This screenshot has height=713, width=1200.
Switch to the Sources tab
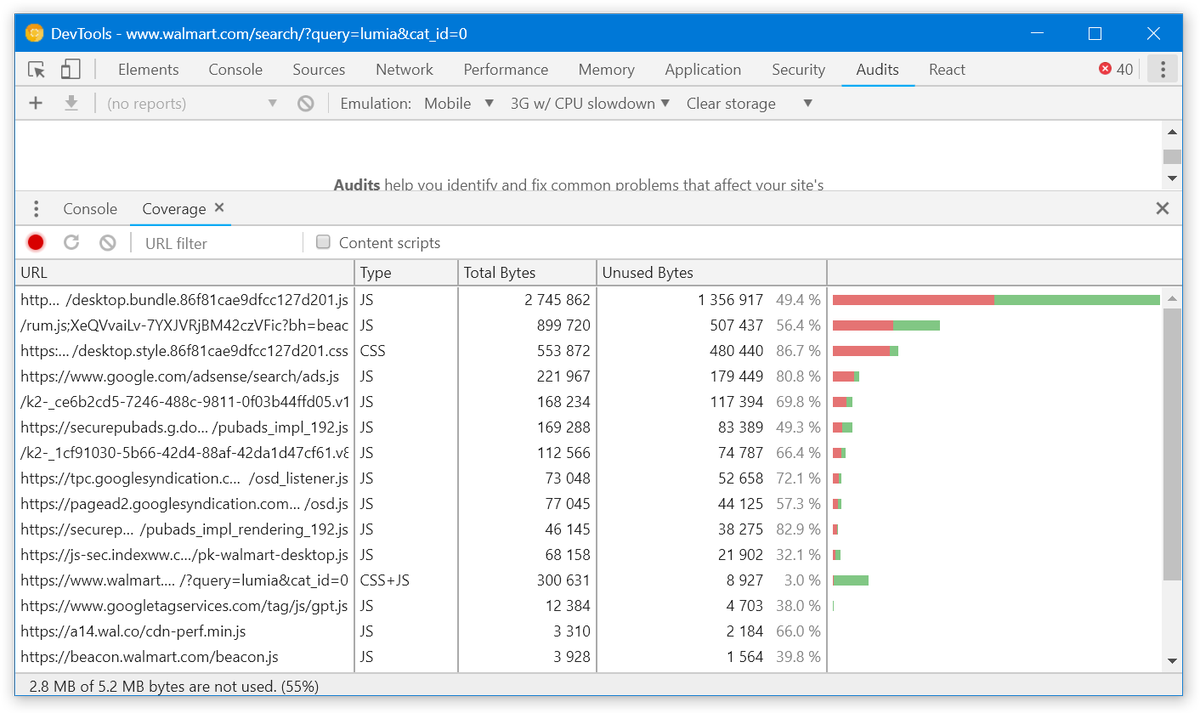point(319,69)
